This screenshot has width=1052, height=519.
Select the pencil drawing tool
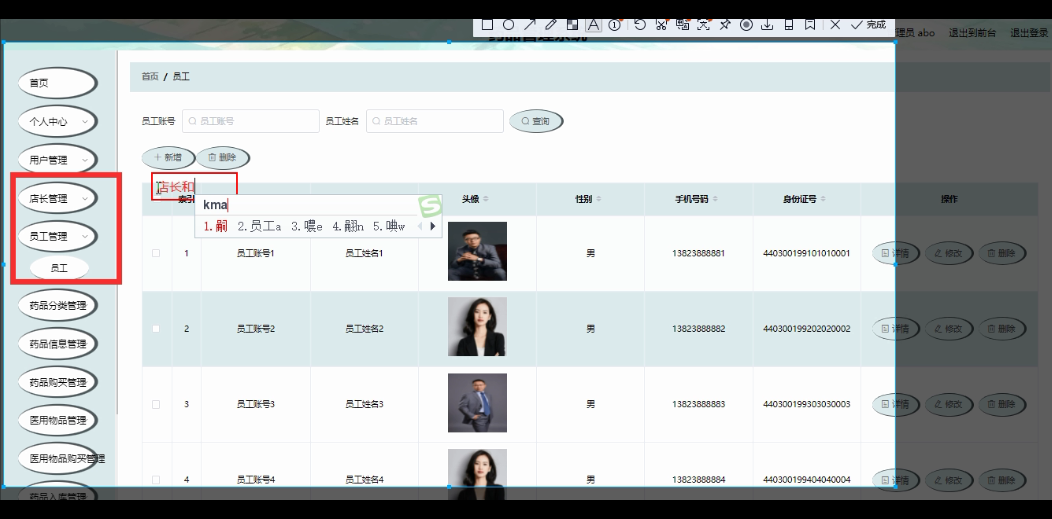point(551,25)
